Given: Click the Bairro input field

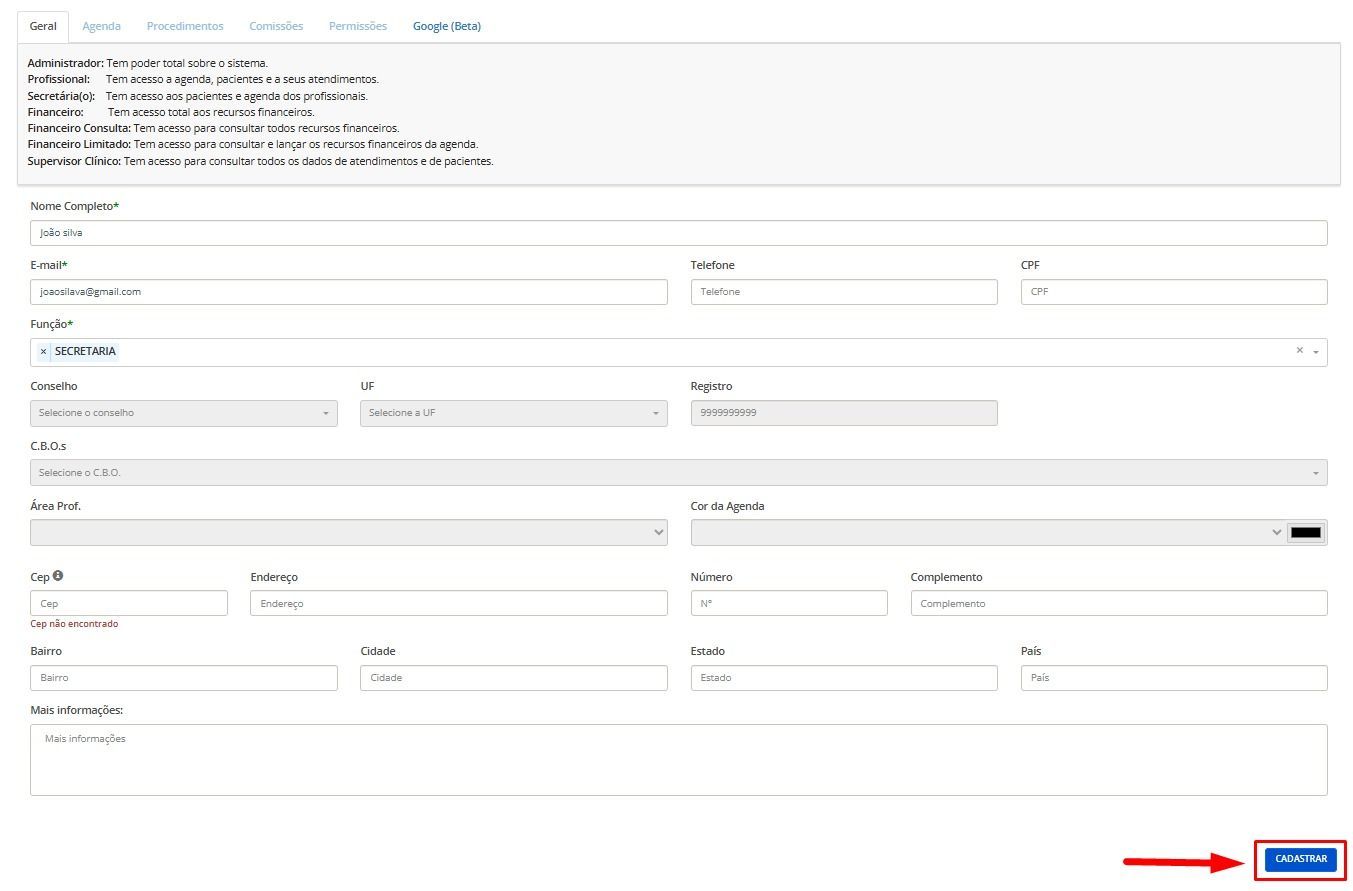Looking at the screenshot, I should [184, 678].
